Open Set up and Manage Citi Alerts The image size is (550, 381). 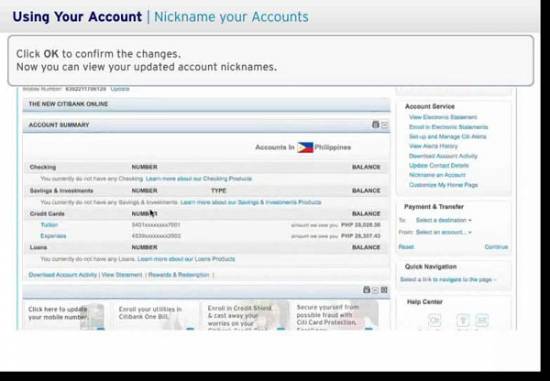448,136
